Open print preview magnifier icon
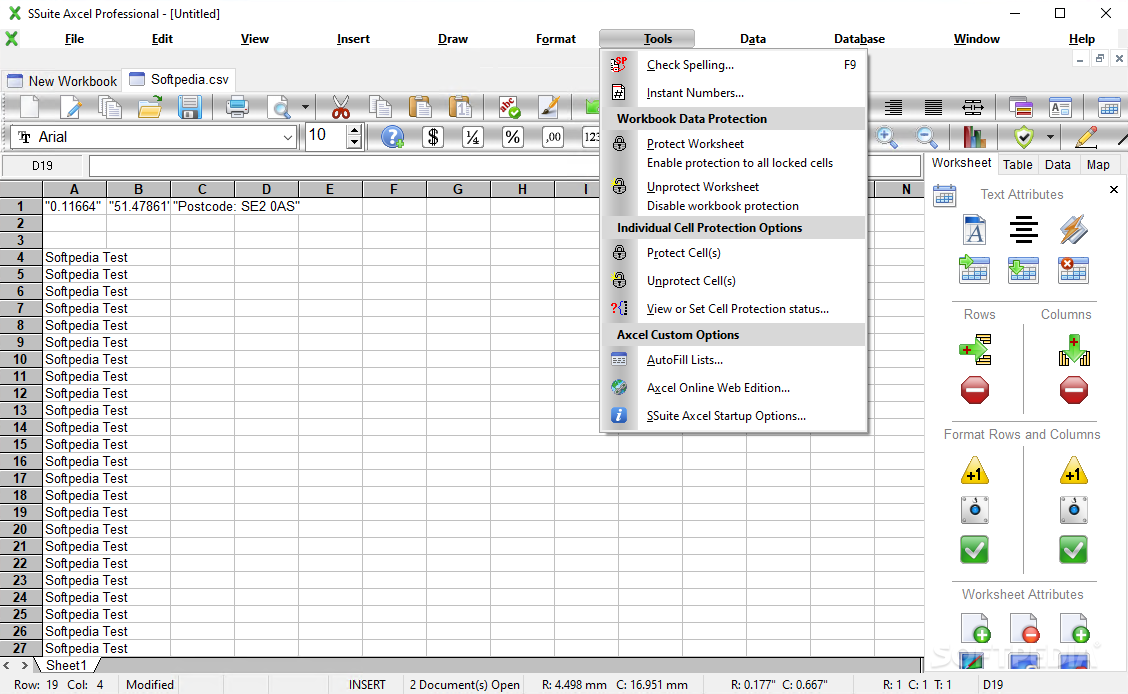 click(278, 107)
